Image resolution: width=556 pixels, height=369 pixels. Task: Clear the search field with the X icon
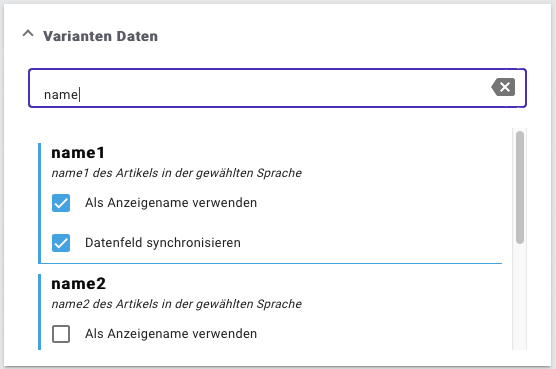[x=504, y=87]
